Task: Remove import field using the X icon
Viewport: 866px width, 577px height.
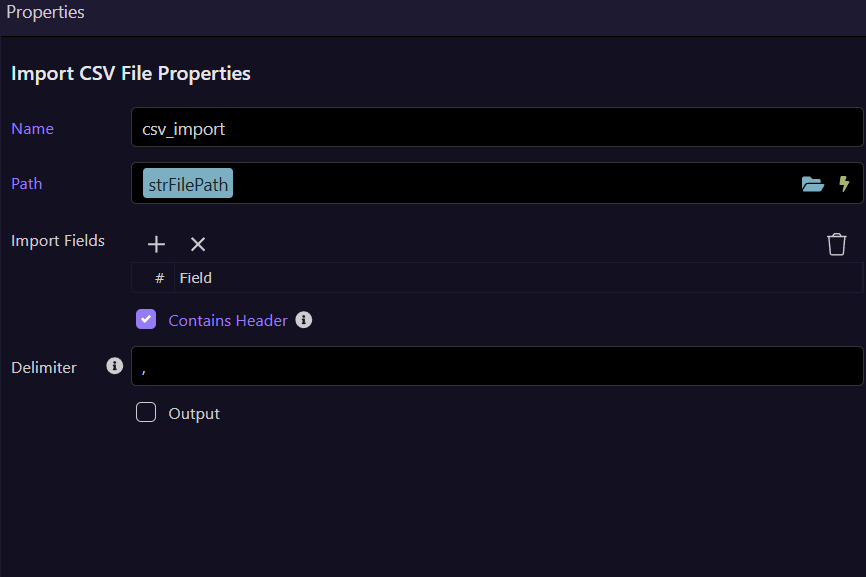Action: 198,244
